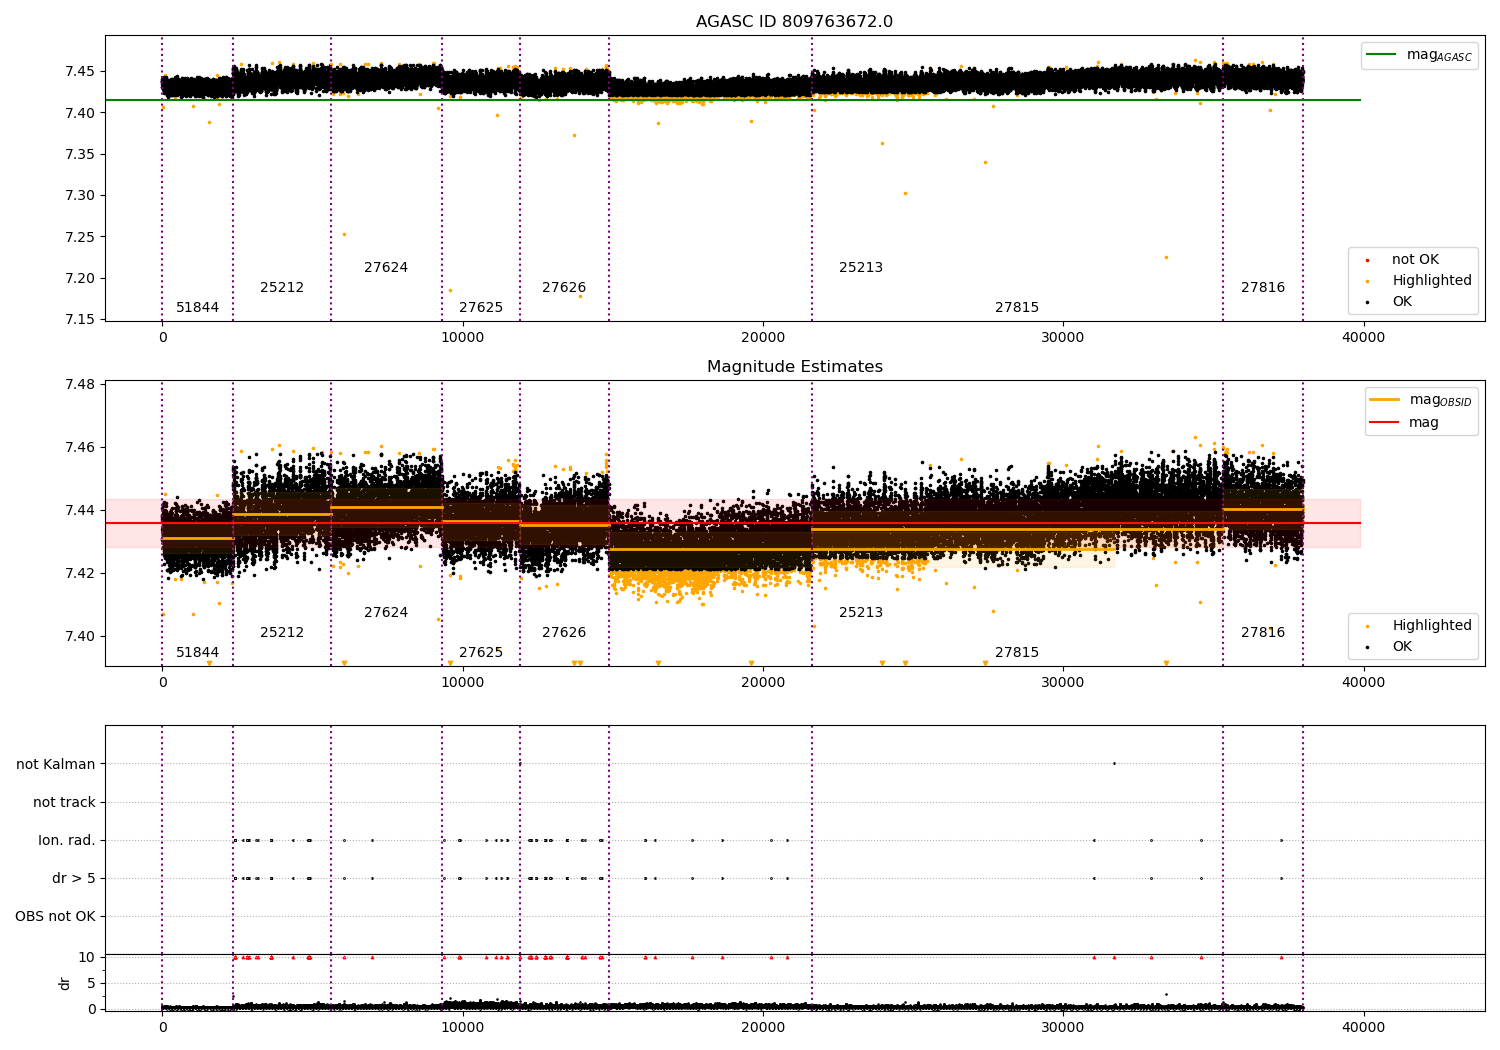This screenshot has width=1500, height=1050.
Task: Click the 7.30 y-axis tick label
Action: 80,196
